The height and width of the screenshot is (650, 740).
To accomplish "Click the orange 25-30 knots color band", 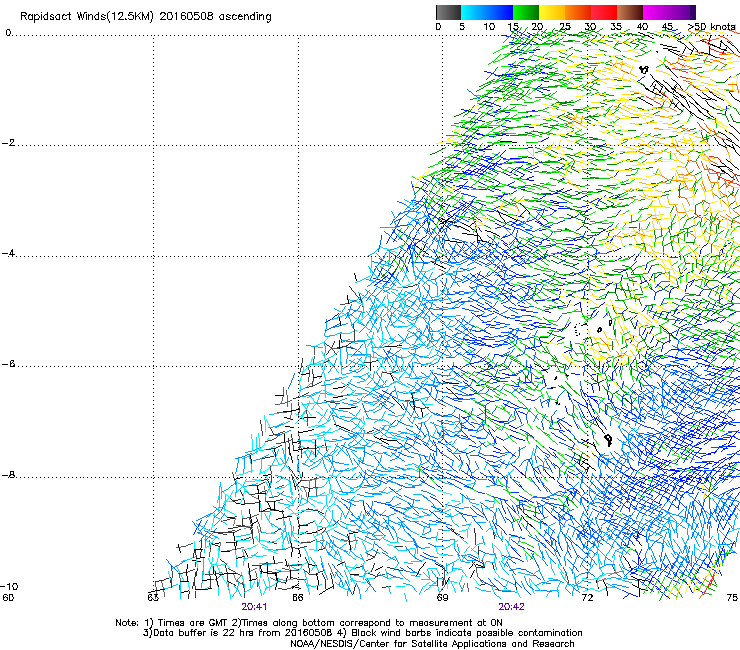I will point(578,12).
